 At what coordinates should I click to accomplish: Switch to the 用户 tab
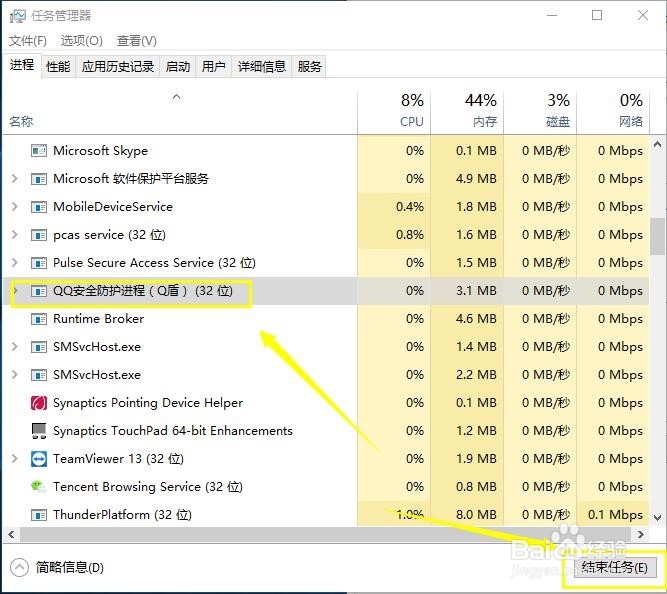point(214,66)
